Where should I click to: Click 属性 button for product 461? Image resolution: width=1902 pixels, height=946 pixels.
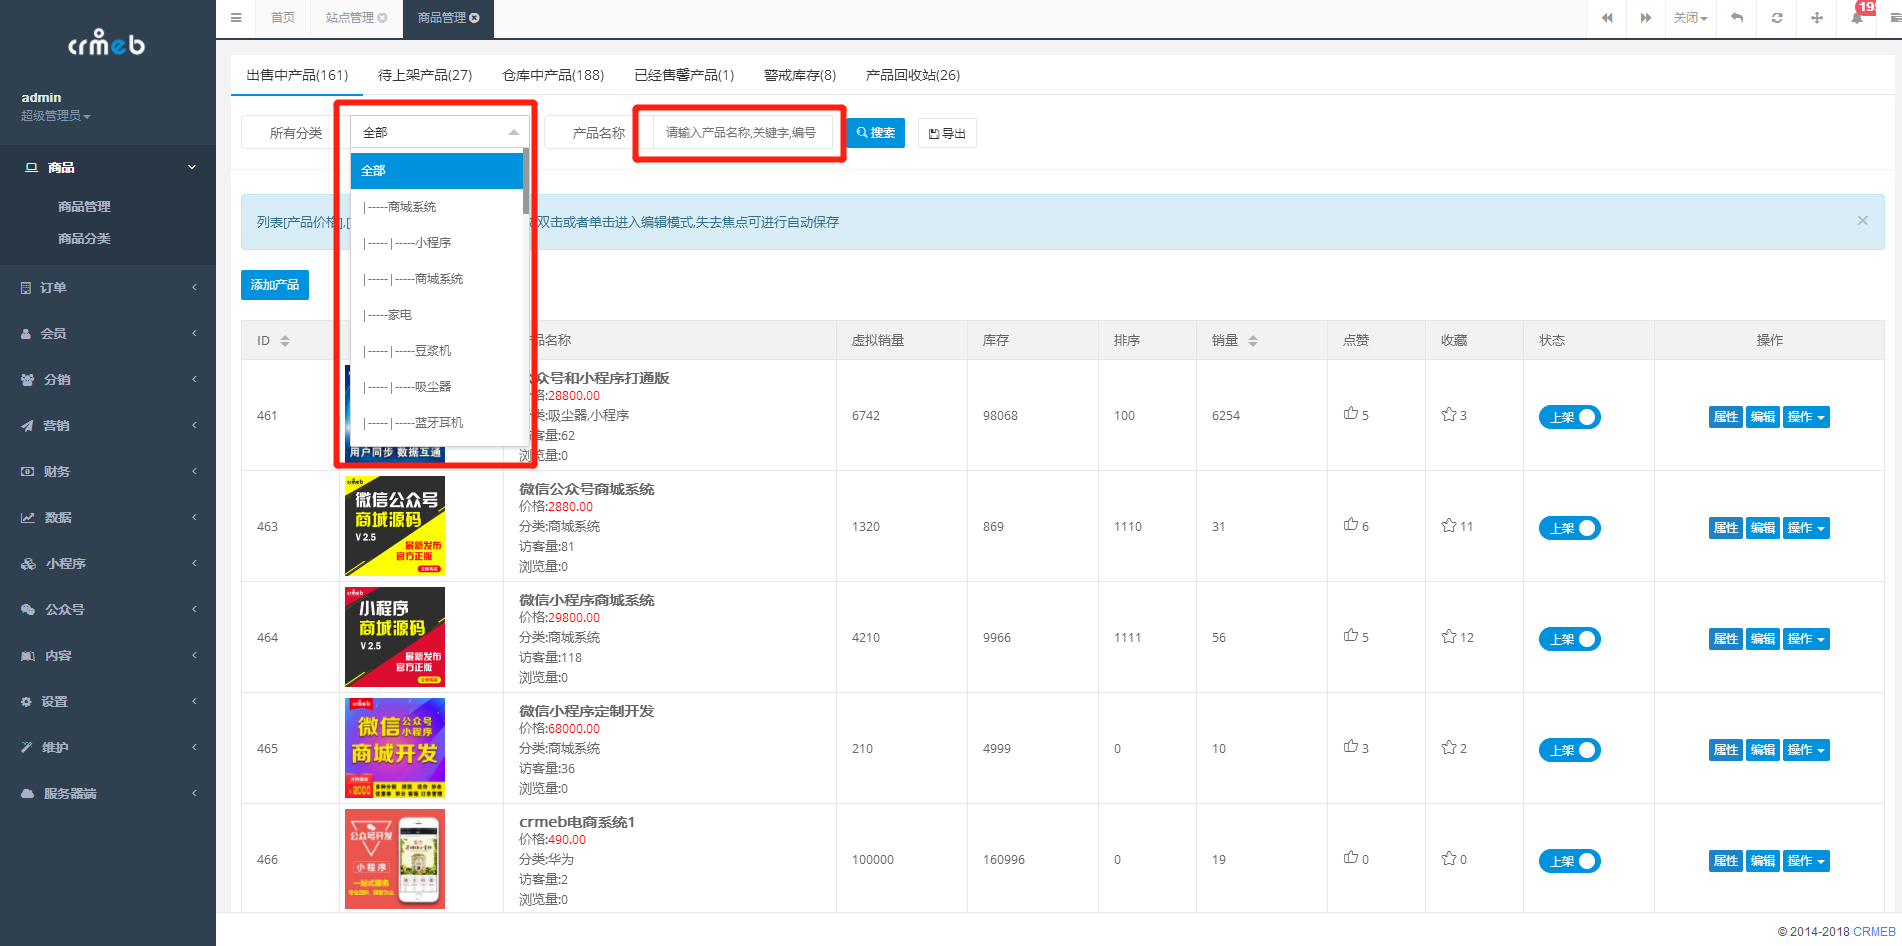[1726, 417]
